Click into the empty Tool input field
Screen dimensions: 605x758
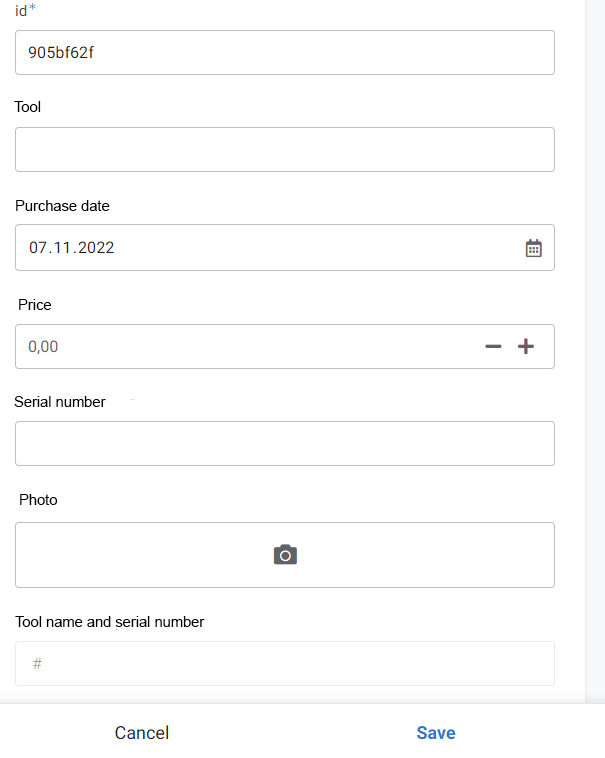tap(285, 149)
